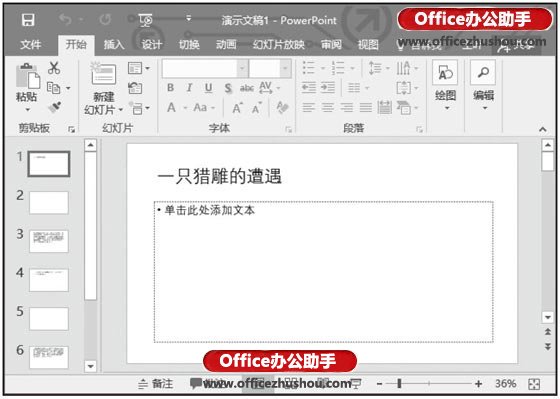Click the Increase List Level icon

(328, 88)
